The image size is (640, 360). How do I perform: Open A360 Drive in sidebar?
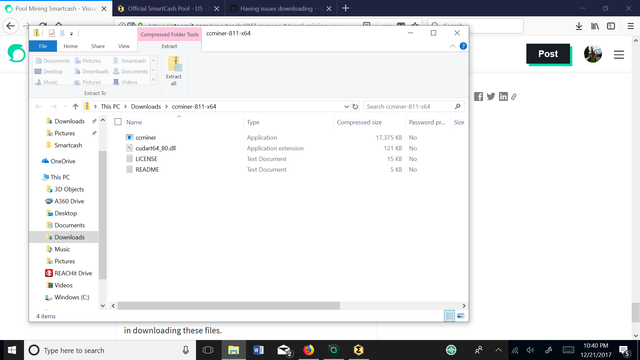tap(69, 201)
